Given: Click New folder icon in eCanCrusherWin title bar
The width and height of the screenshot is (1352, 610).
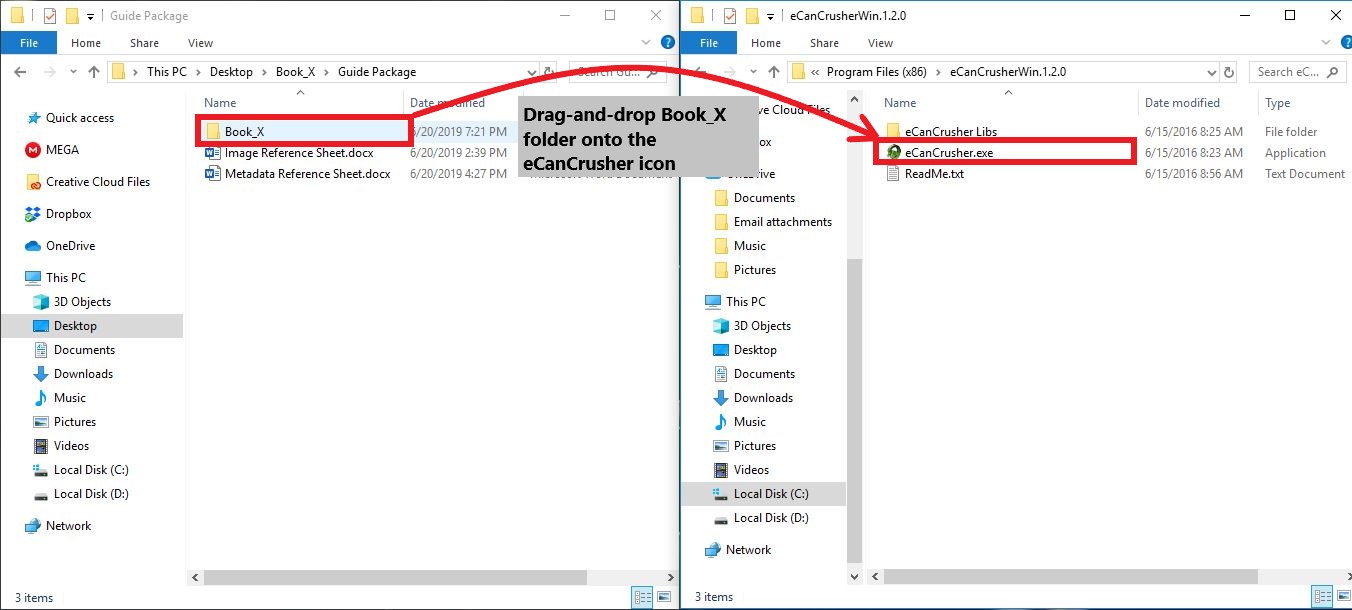Looking at the screenshot, I should pyautogui.click(x=751, y=16).
